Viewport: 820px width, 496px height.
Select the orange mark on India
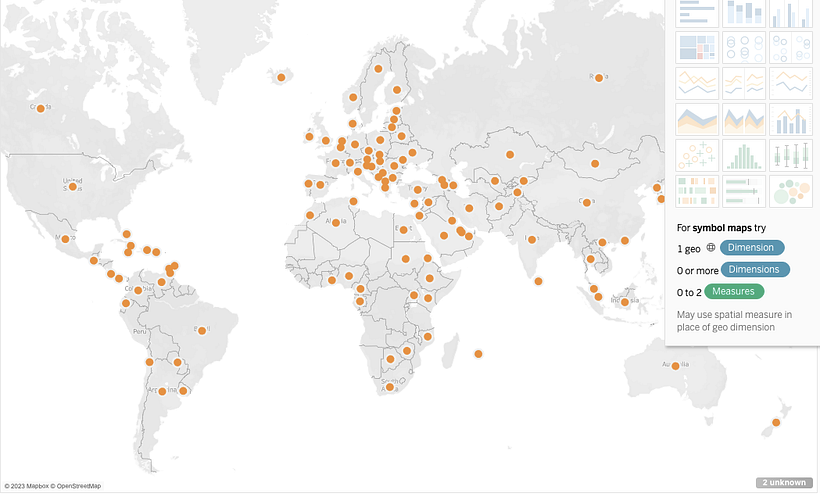(532, 240)
